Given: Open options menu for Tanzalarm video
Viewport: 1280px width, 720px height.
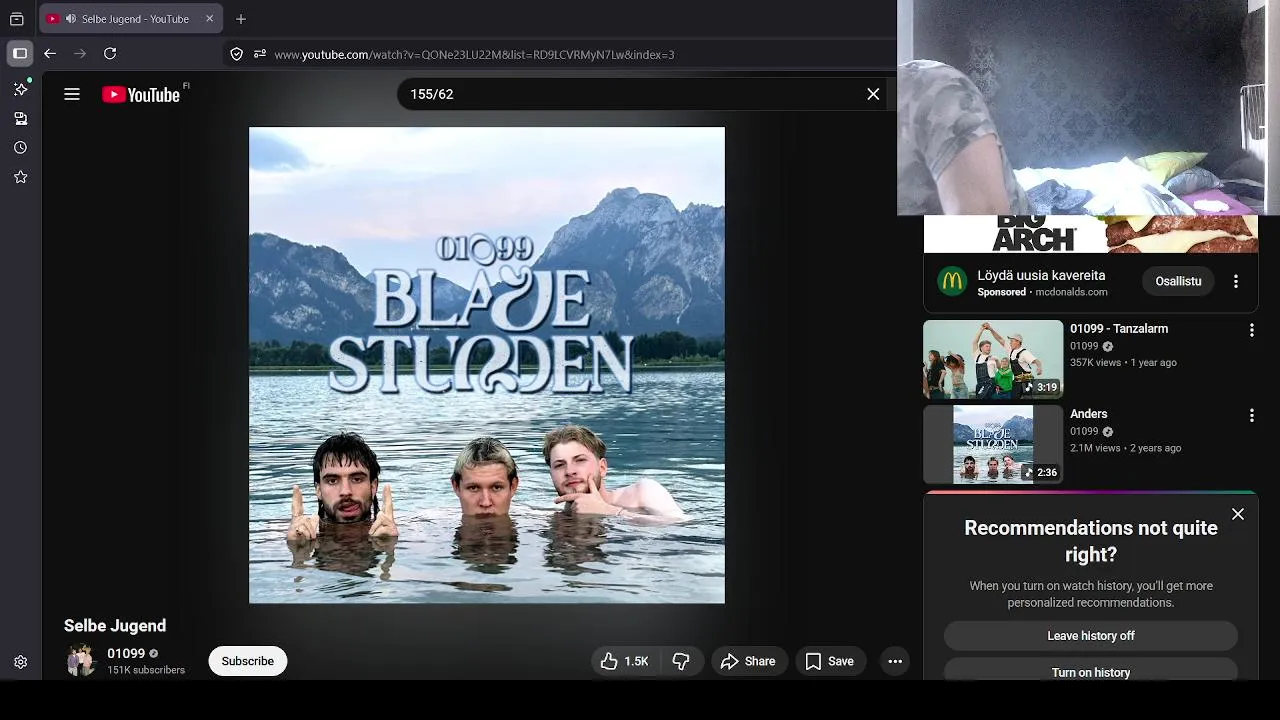Looking at the screenshot, I should coord(1251,330).
